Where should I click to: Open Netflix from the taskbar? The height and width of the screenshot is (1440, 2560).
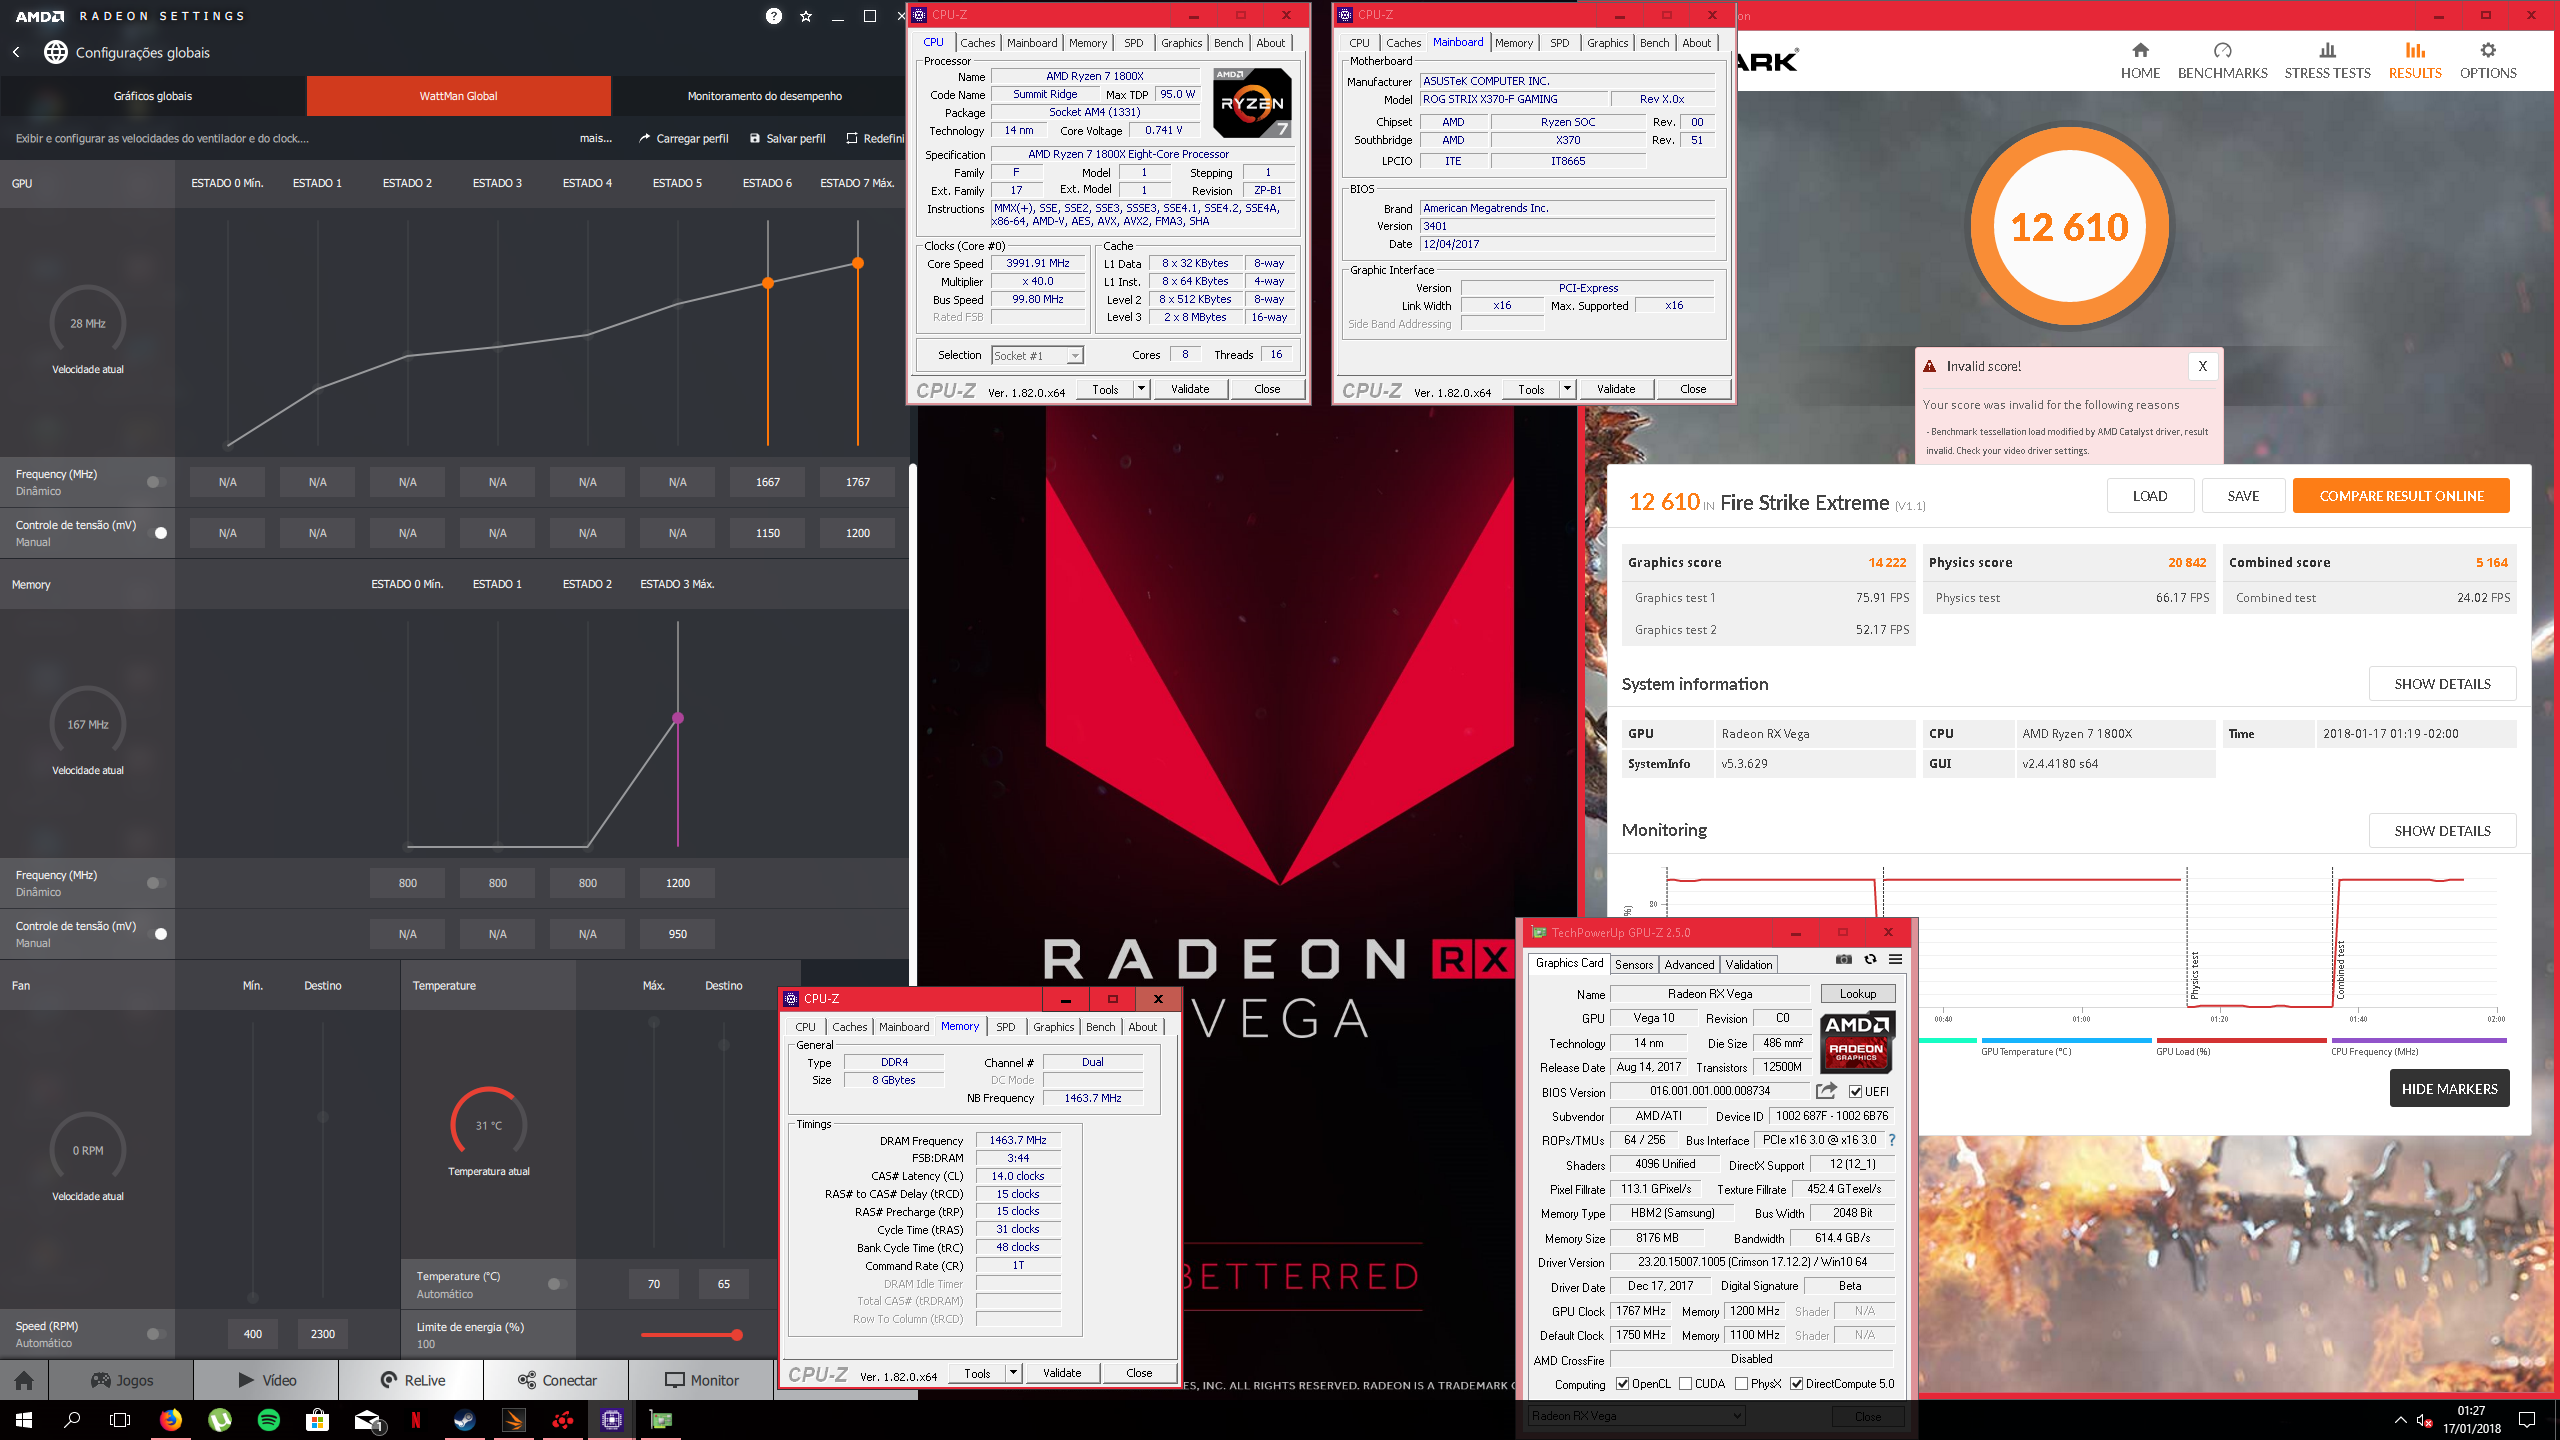pos(416,1420)
